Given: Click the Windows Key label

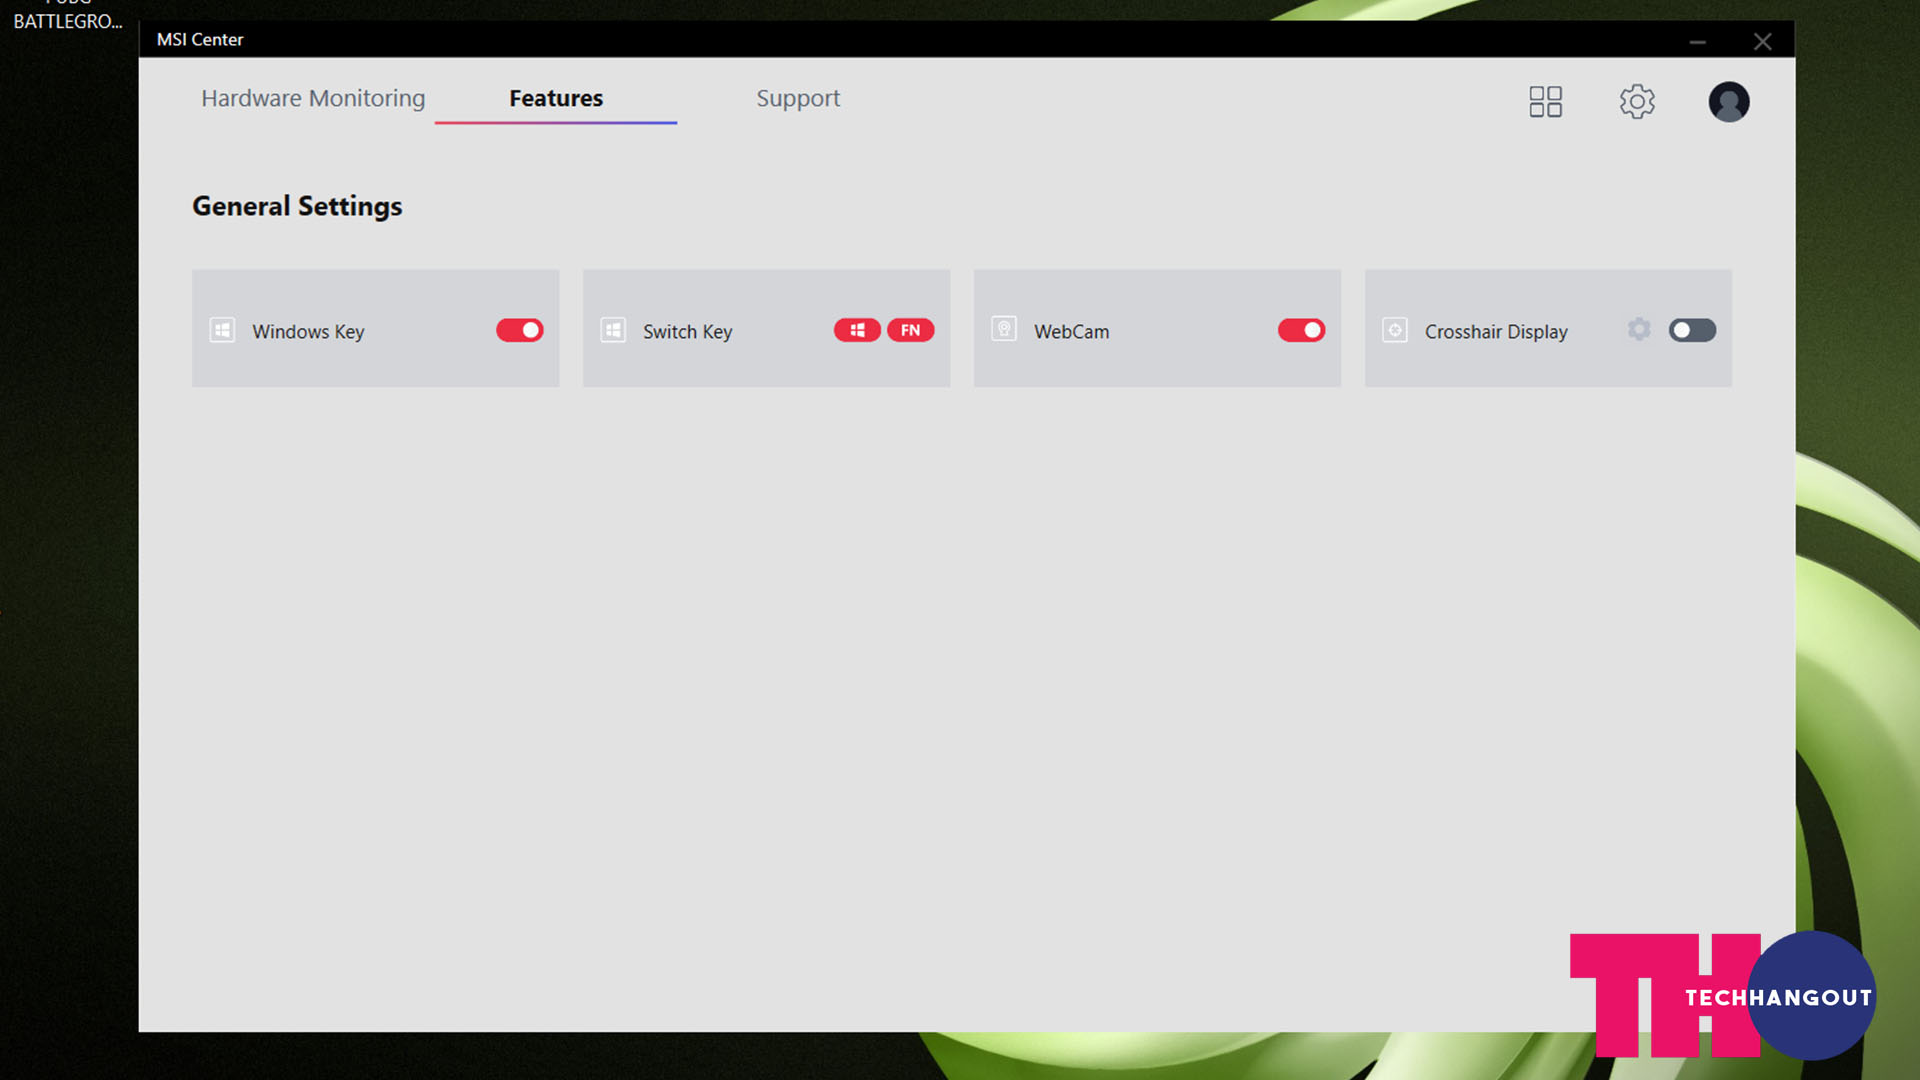Looking at the screenshot, I should [x=308, y=331].
